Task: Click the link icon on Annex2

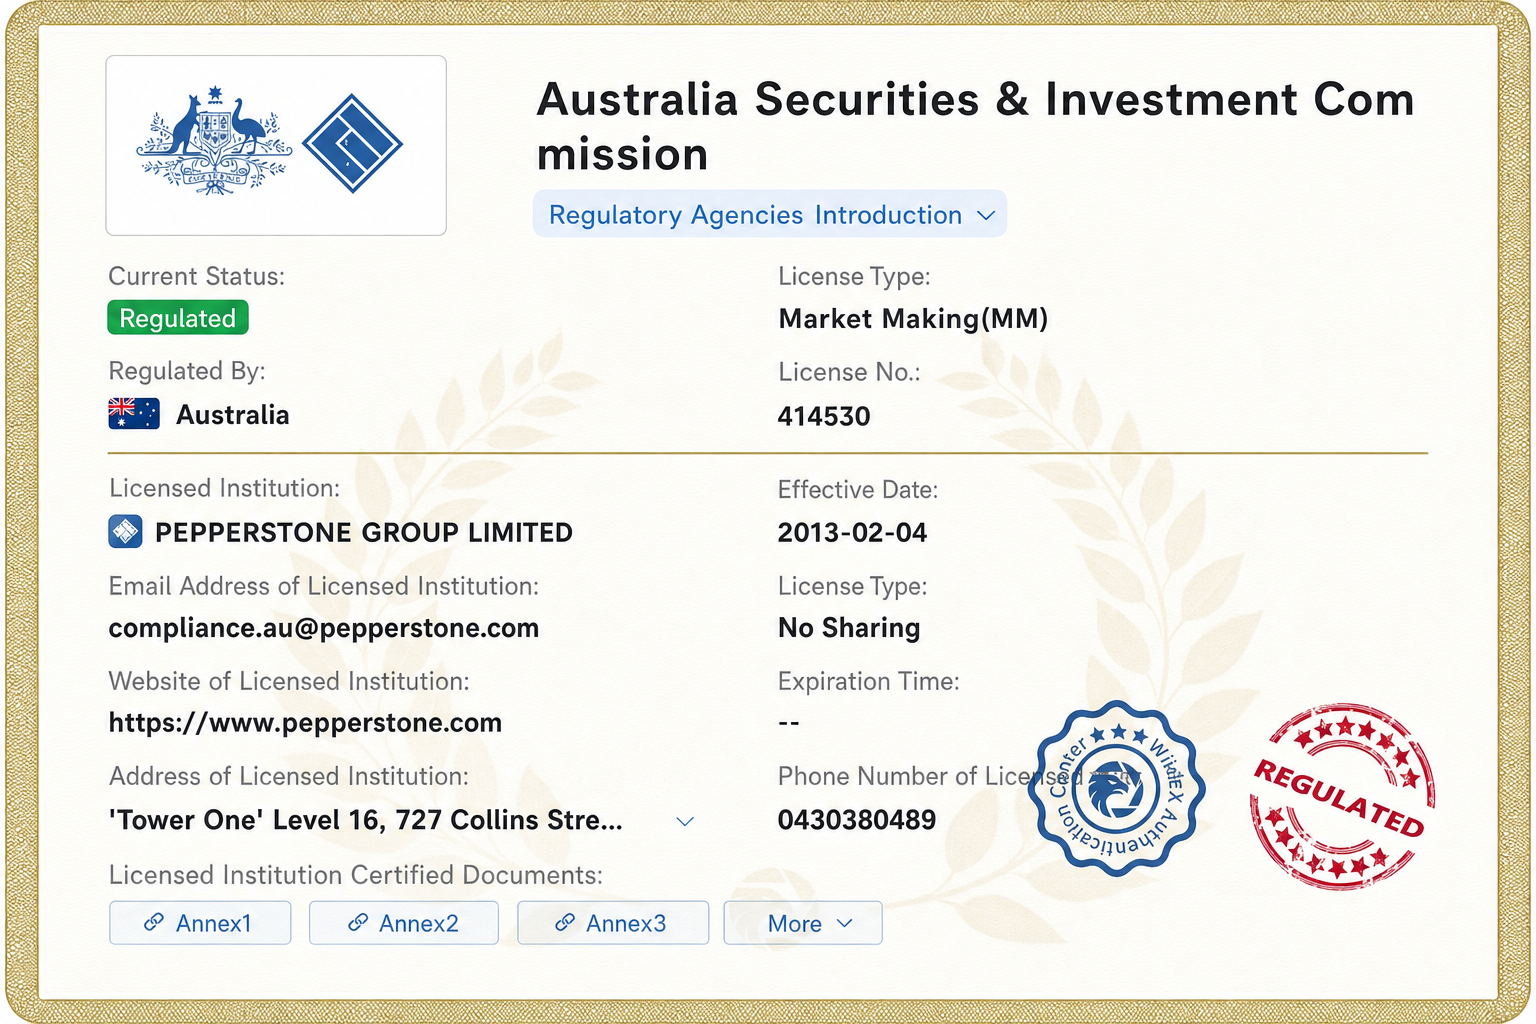Action: (357, 922)
